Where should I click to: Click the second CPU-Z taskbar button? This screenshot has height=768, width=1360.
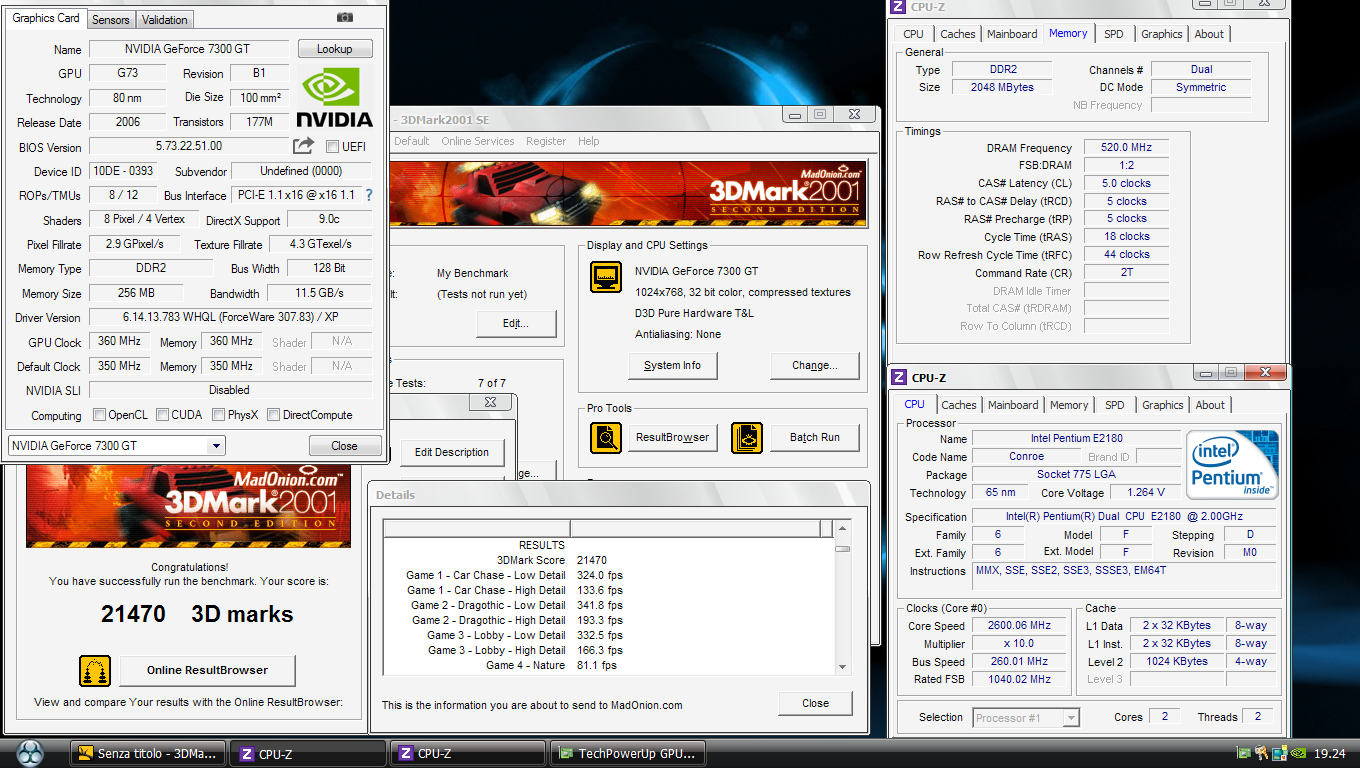pos(468,753)
